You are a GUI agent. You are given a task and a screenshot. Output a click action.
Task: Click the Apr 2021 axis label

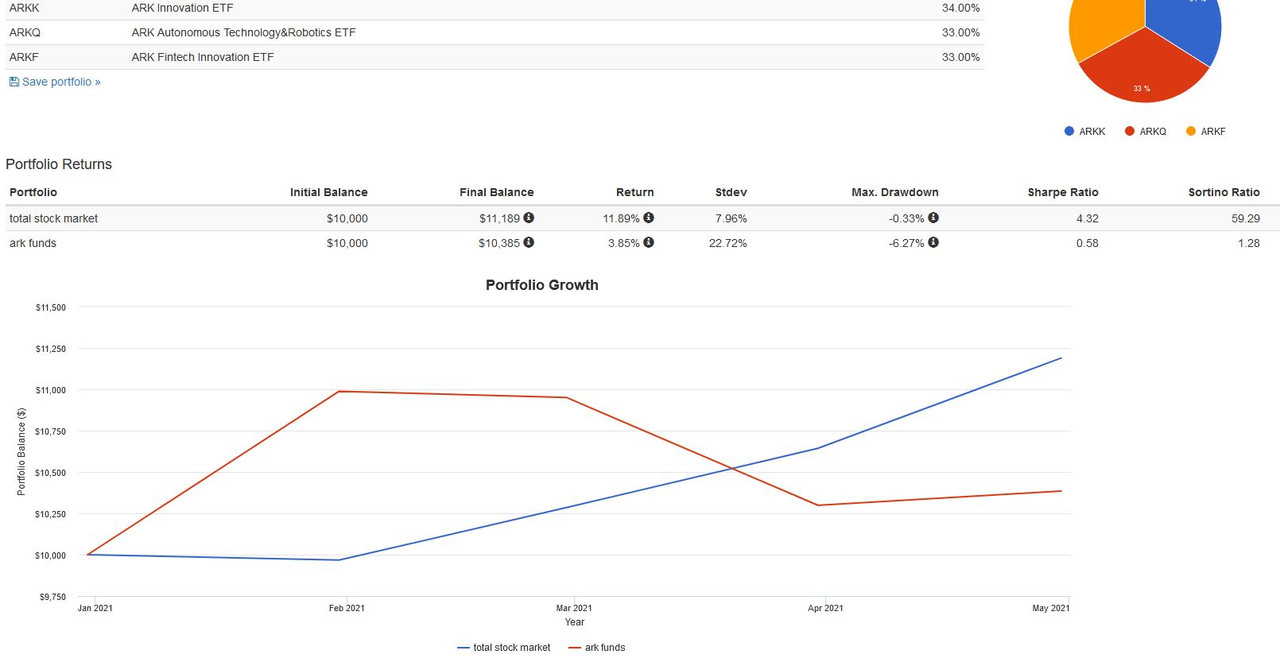pos(825,608)
